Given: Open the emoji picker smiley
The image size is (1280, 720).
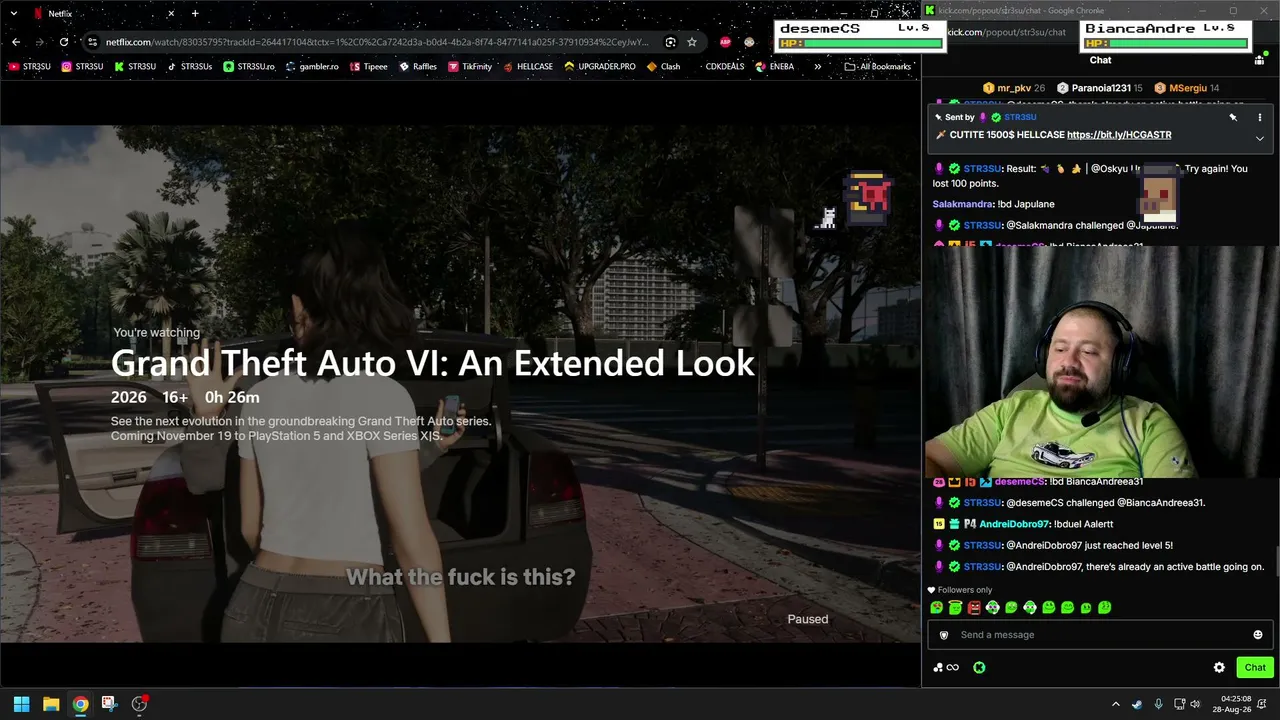Looking at the screenshot, I should (1258, 635).
